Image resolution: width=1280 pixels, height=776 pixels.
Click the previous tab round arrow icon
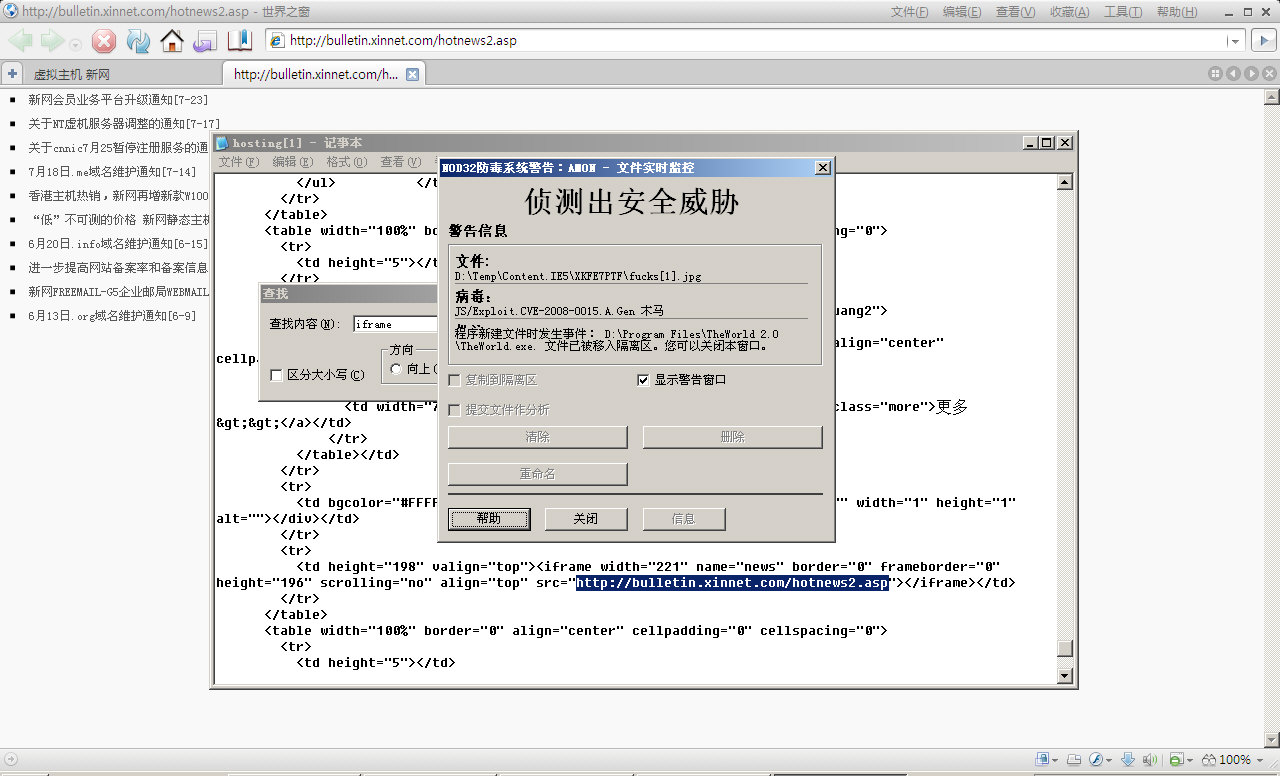pos(1233,74)
